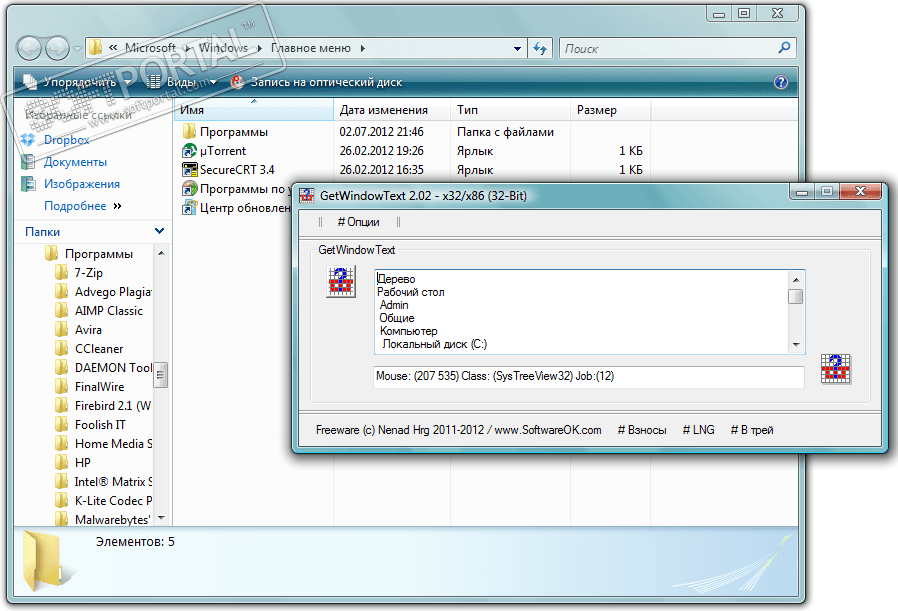The height and width of the screenshot is (611, 898).
Task: Click the address bar folder icon
Action: [96, 48]
